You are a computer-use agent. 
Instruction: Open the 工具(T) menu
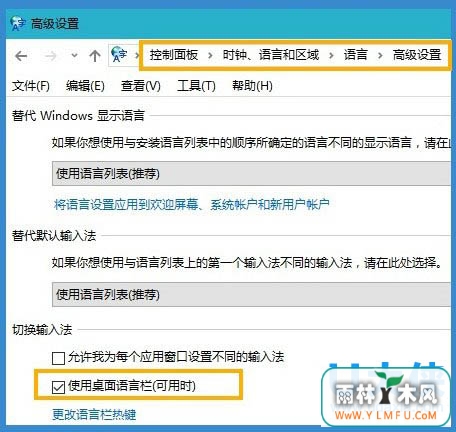196,86
